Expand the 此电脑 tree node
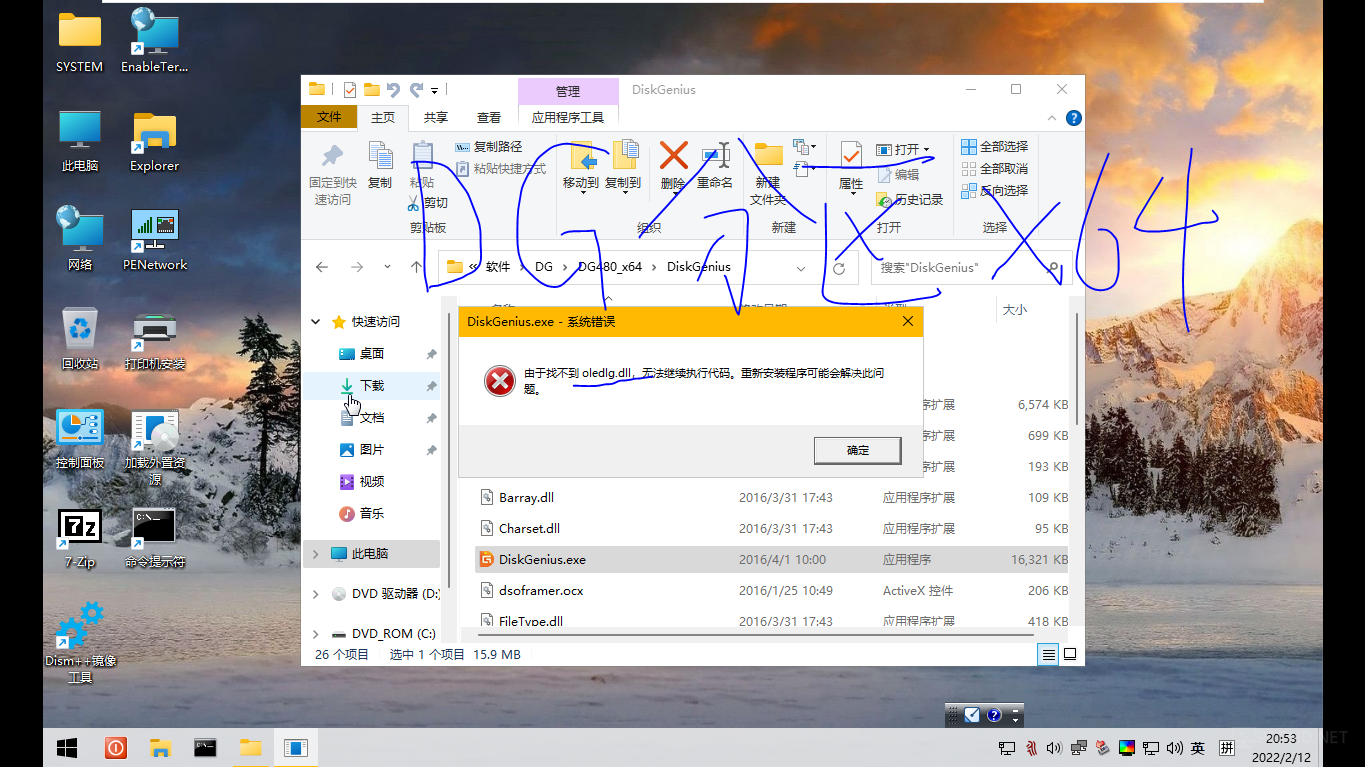The height and width of the screenshot is (767, 1365). coord(316,554)
